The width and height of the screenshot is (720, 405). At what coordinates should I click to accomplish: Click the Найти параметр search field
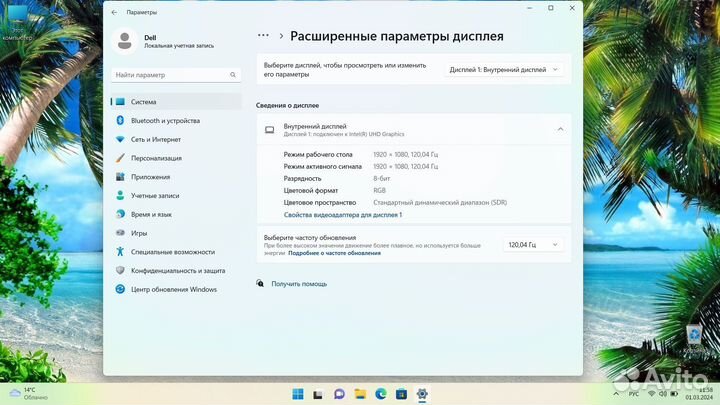coord(176,75)
